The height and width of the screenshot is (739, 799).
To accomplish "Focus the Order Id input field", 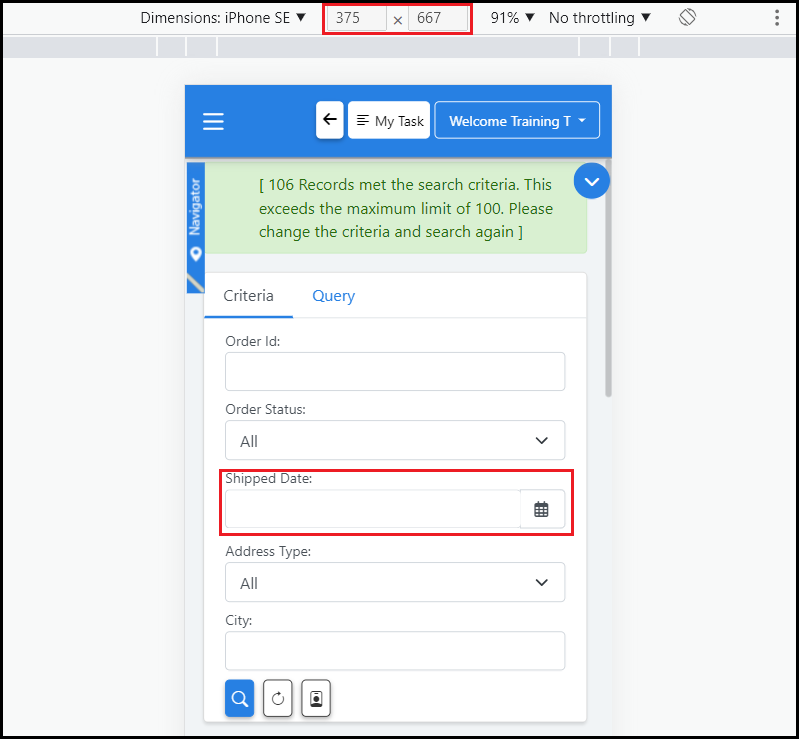I will 395,372.
